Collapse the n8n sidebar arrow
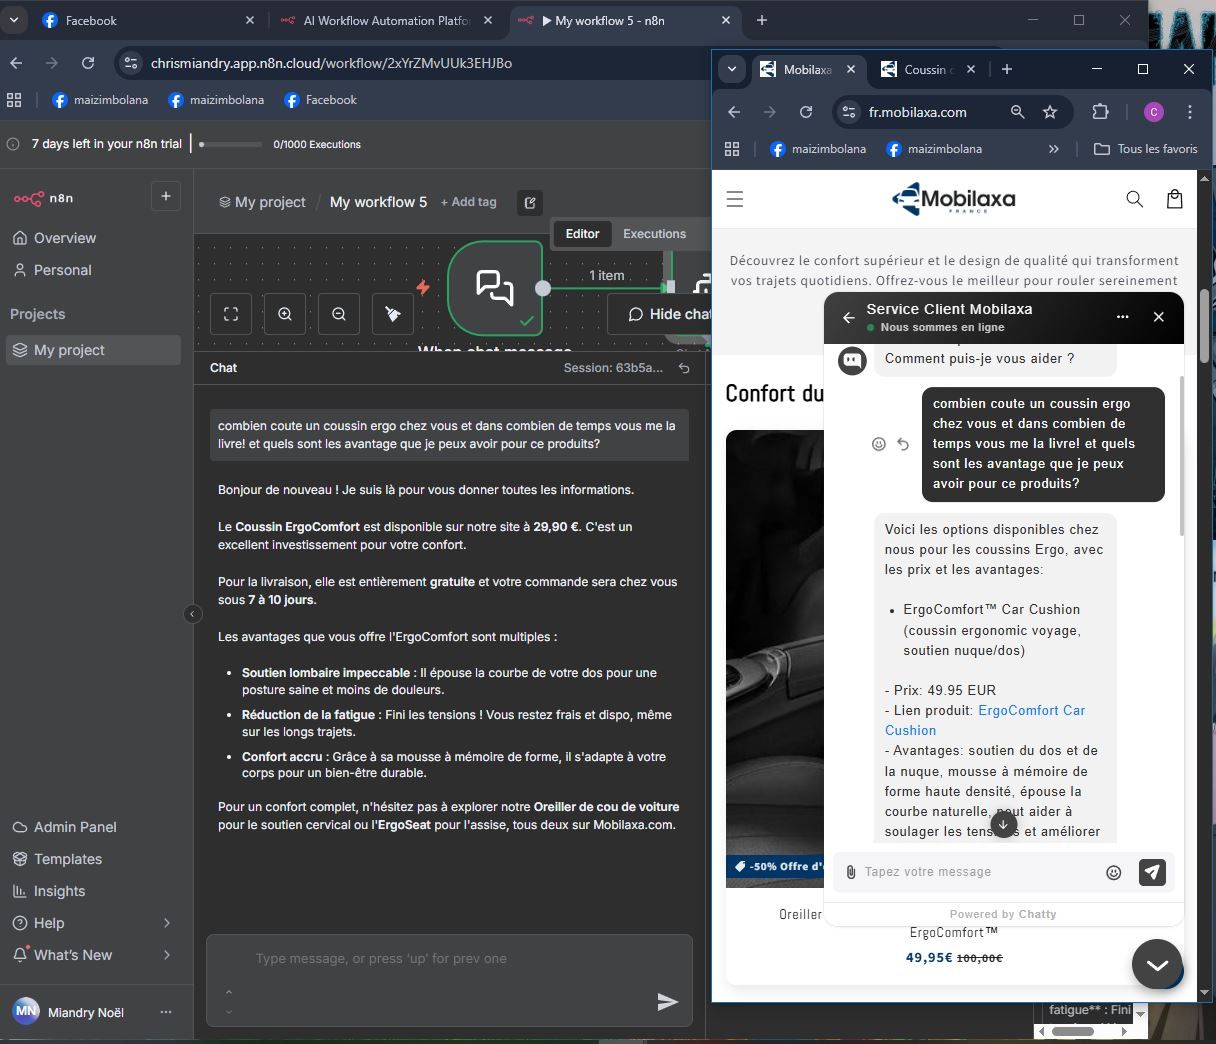 pyautogui.click(x=193, y=614)
